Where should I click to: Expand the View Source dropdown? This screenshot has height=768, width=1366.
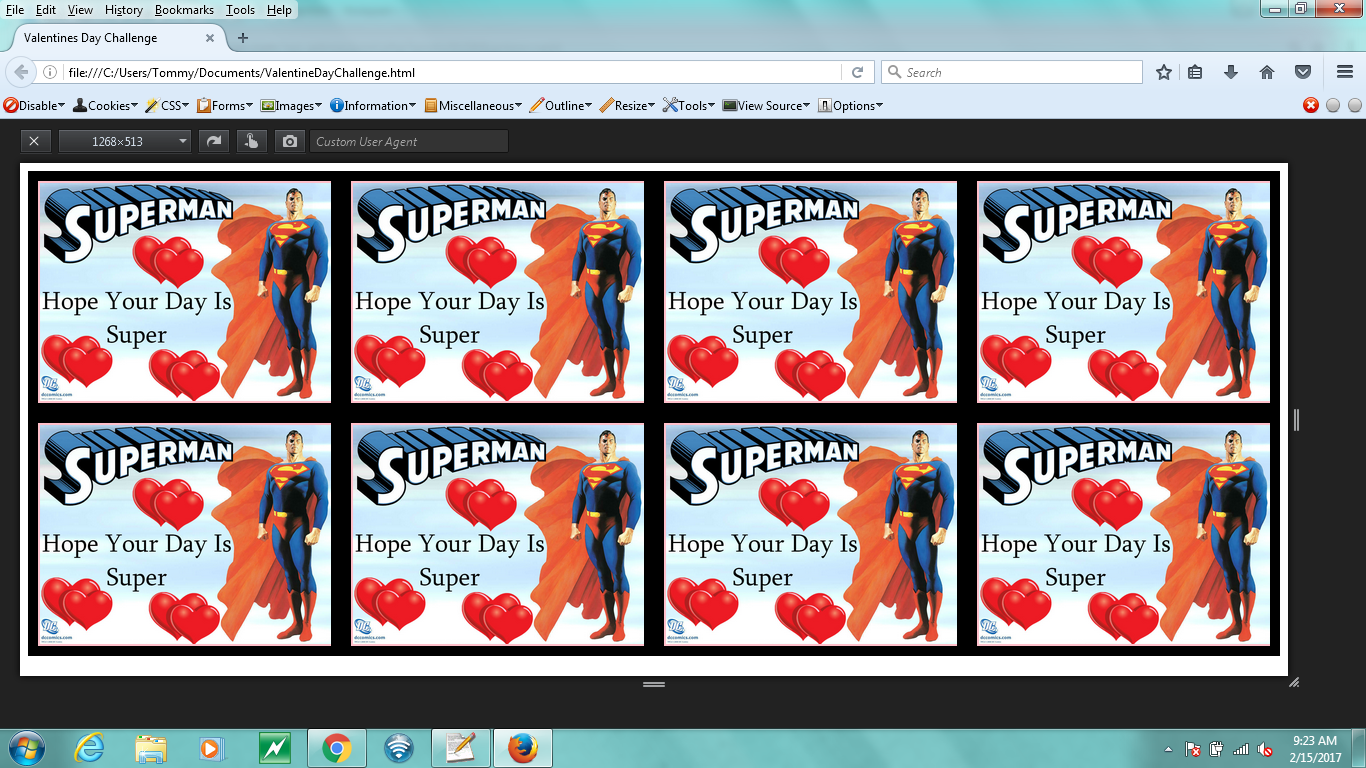tap(766, 105)
